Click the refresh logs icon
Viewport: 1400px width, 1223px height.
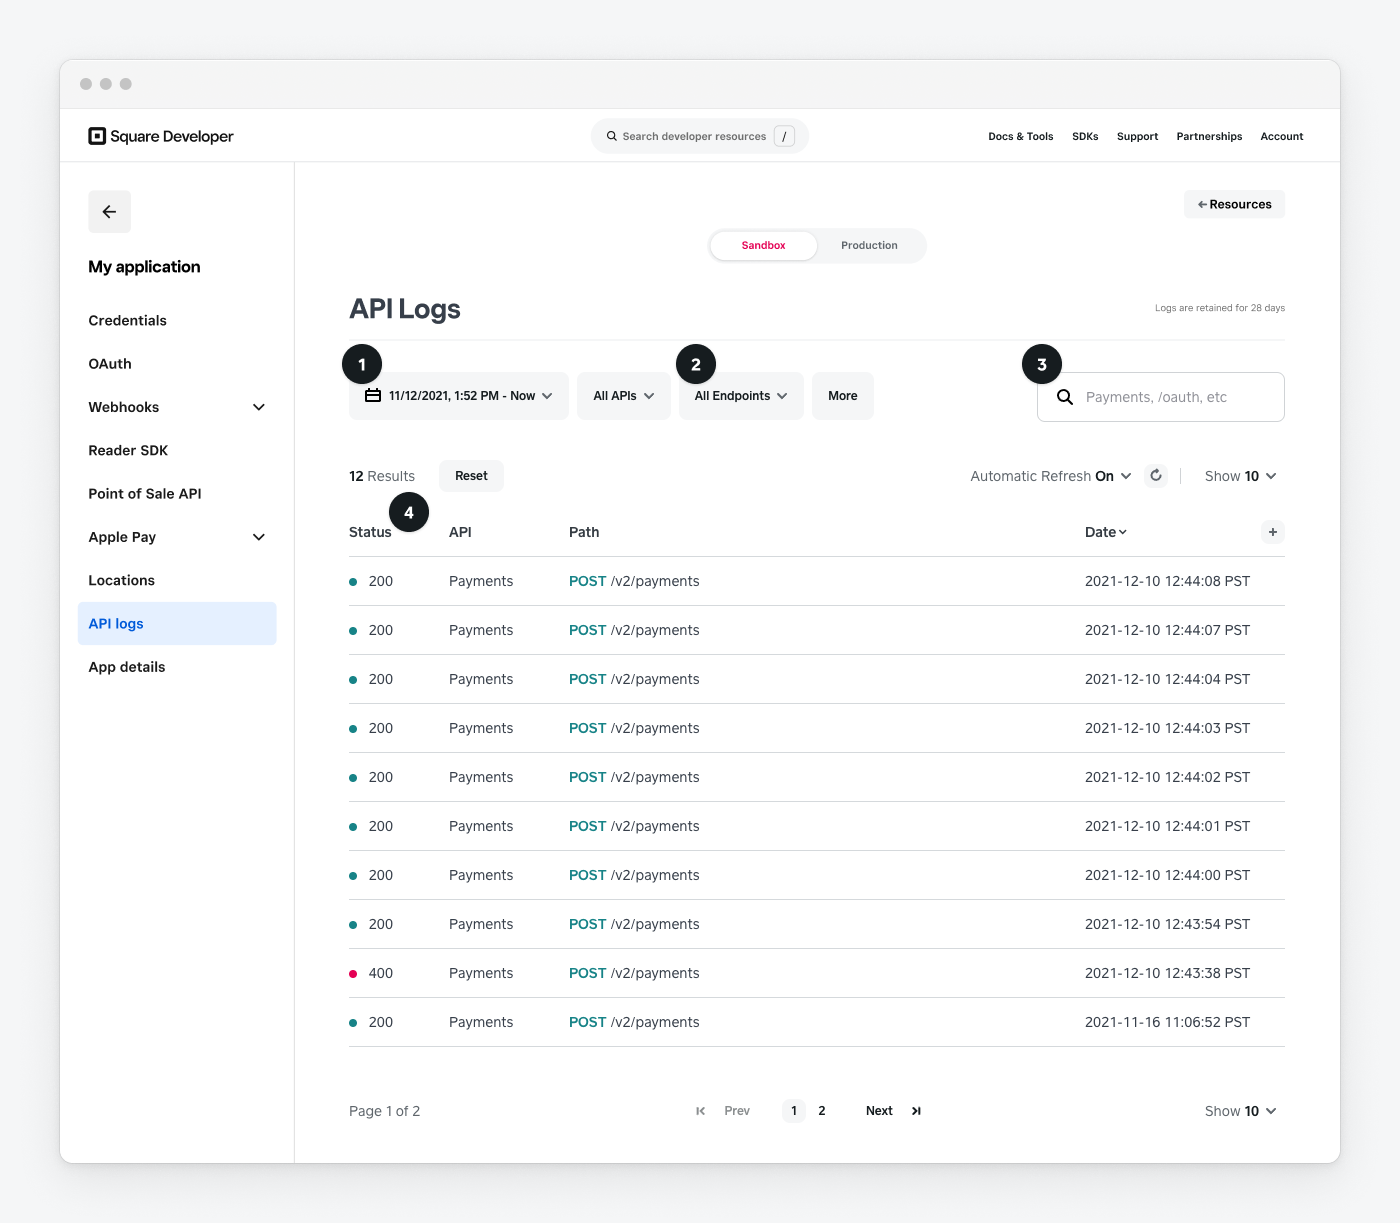(x=1156, y=476)
